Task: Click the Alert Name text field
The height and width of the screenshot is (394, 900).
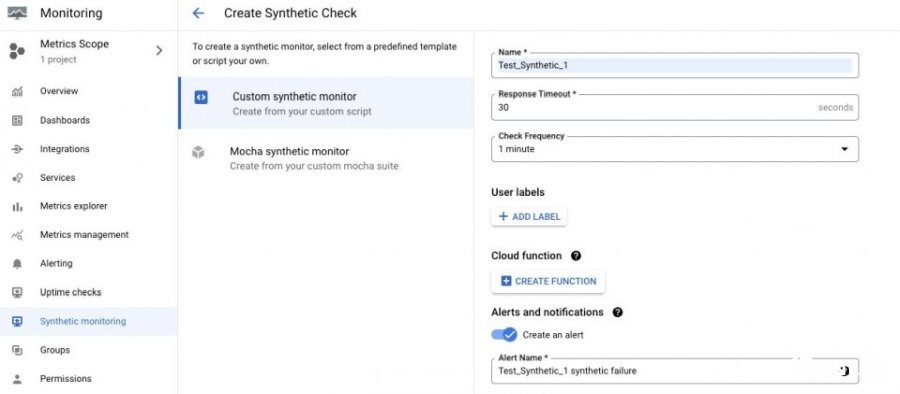Action: click(675, 371)
